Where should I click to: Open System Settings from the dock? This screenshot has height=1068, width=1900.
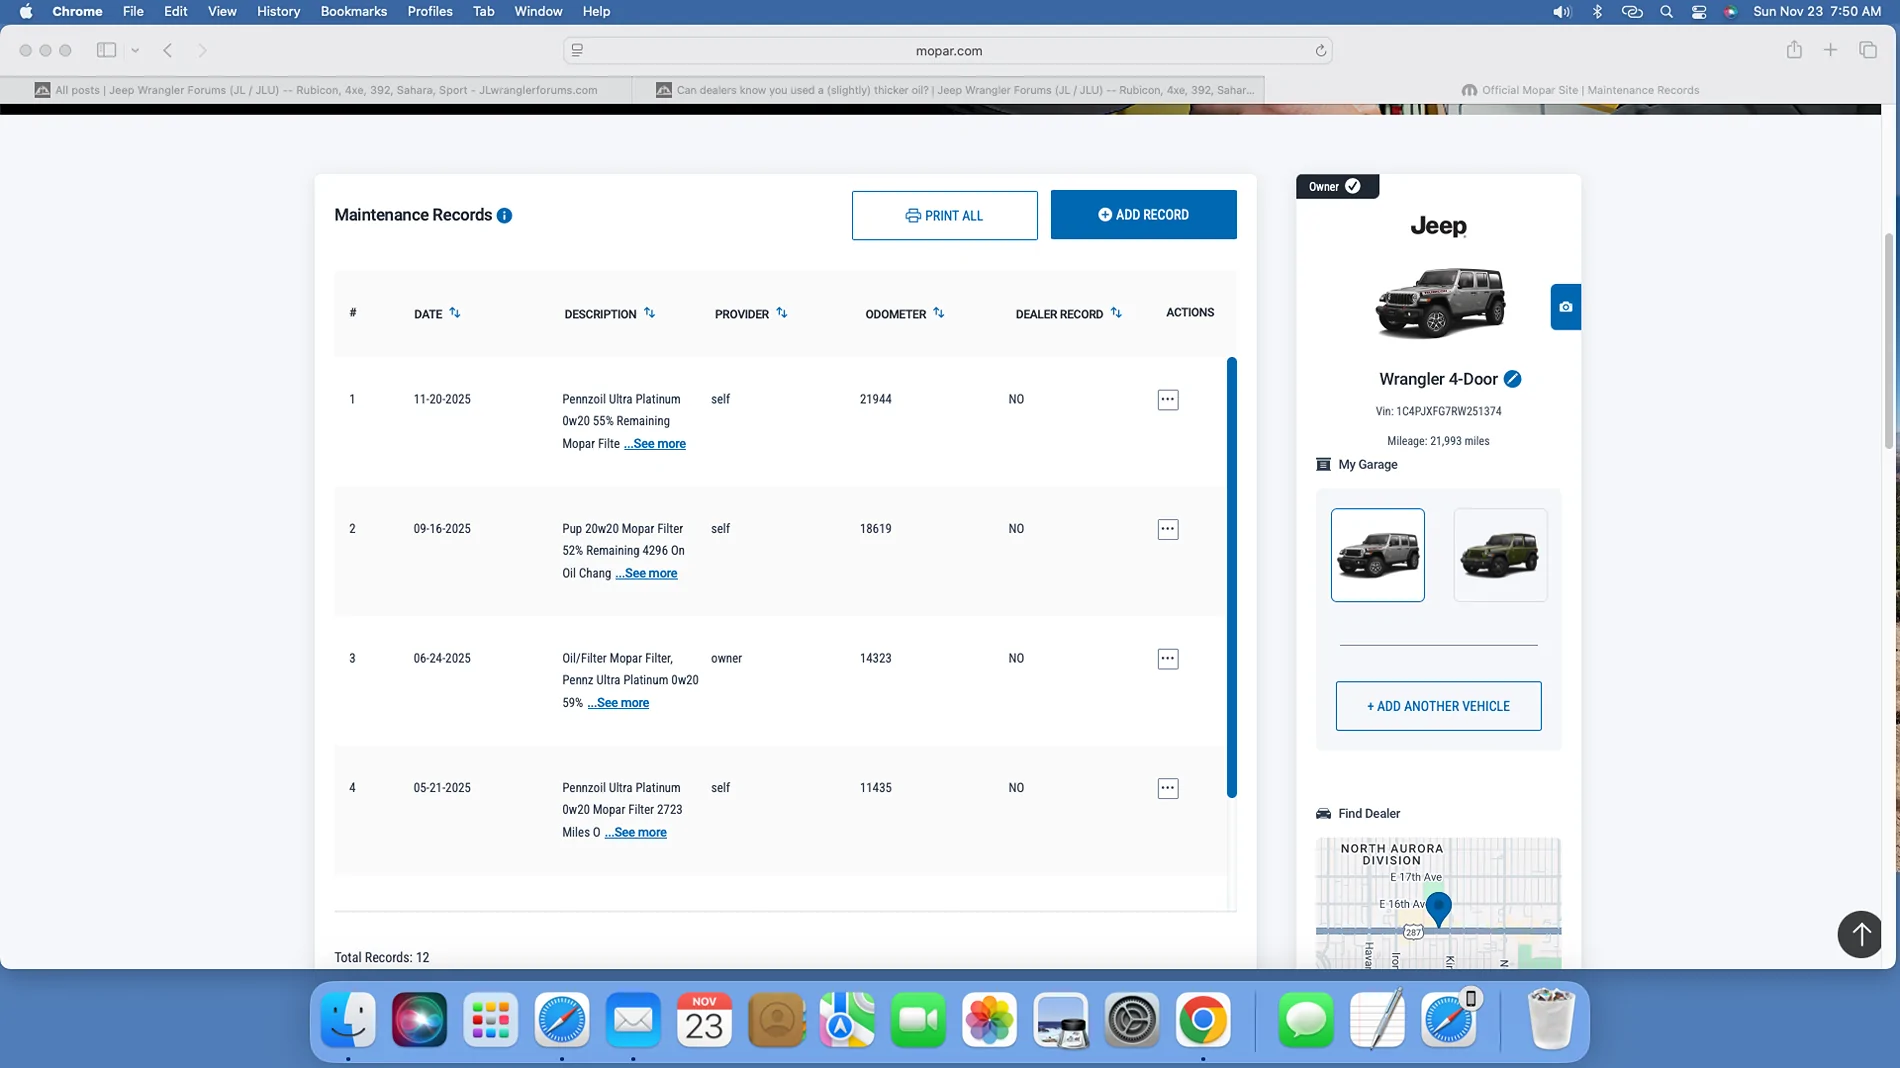[x=1131, y=1020]
